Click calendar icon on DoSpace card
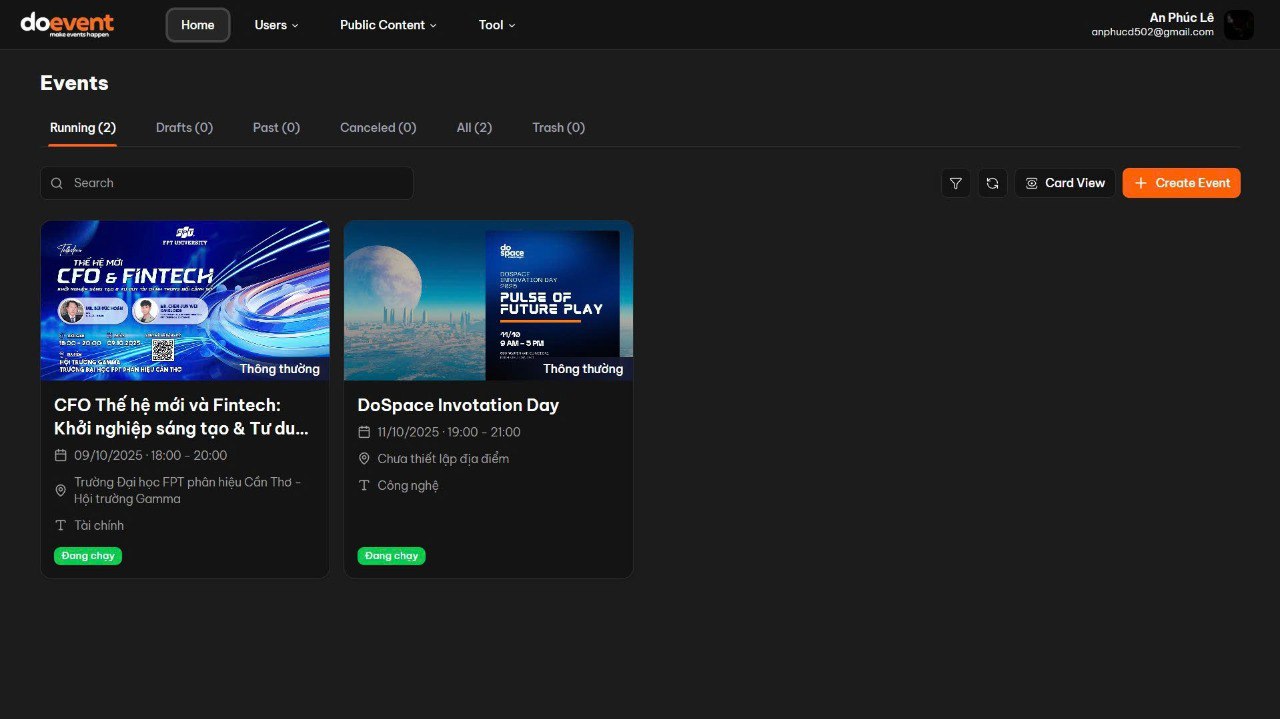 364,432
